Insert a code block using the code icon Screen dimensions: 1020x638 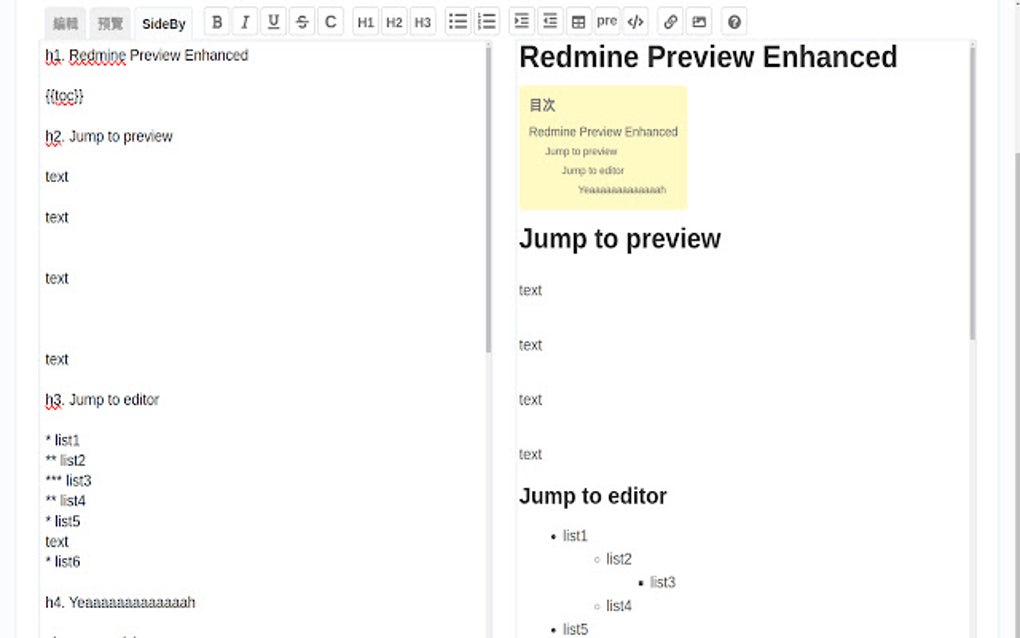point(635,21)
